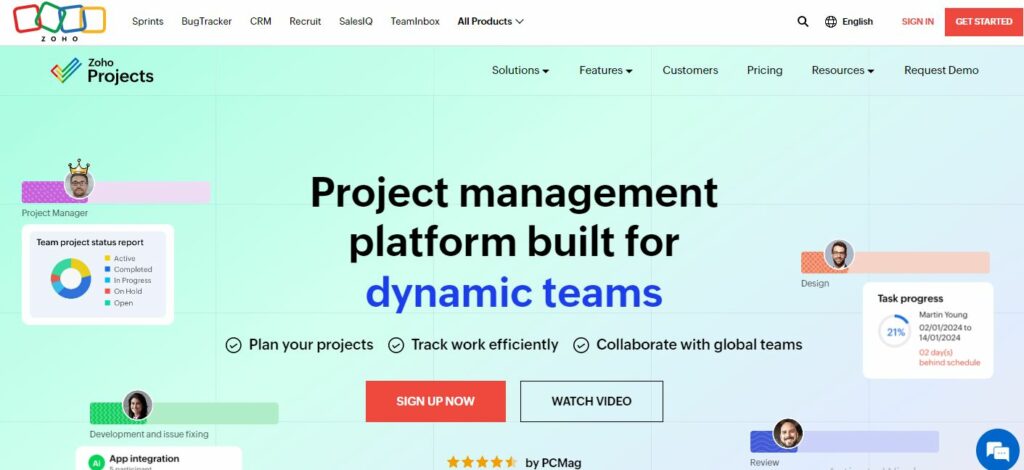Viewport: 1024px width, 470px height.
Task: Open the Zoho logo homepage
Action: point(59,21)
